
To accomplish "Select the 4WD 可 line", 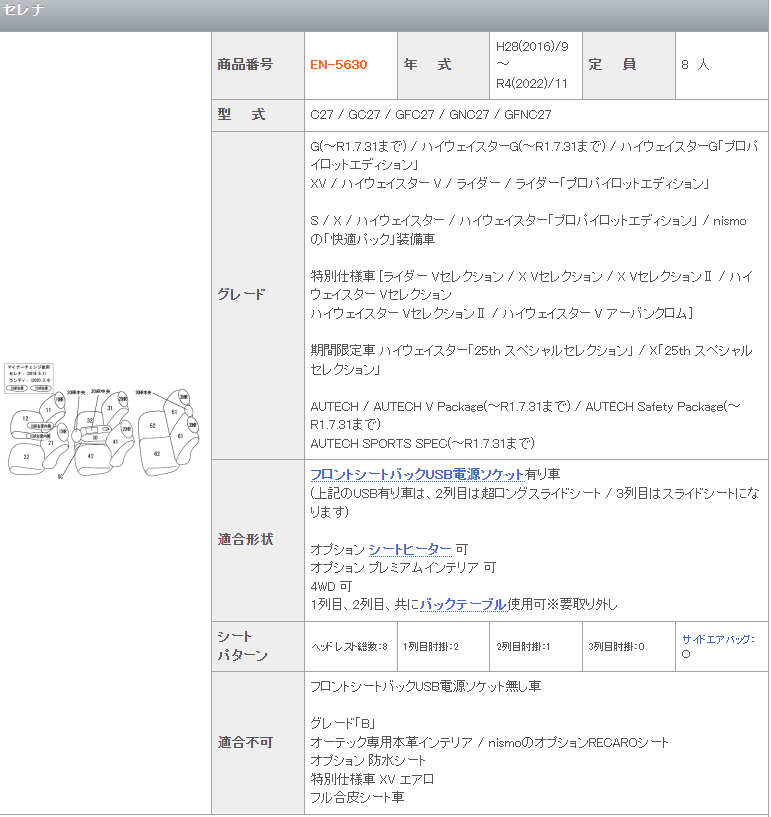I will [x=331, y=587].
